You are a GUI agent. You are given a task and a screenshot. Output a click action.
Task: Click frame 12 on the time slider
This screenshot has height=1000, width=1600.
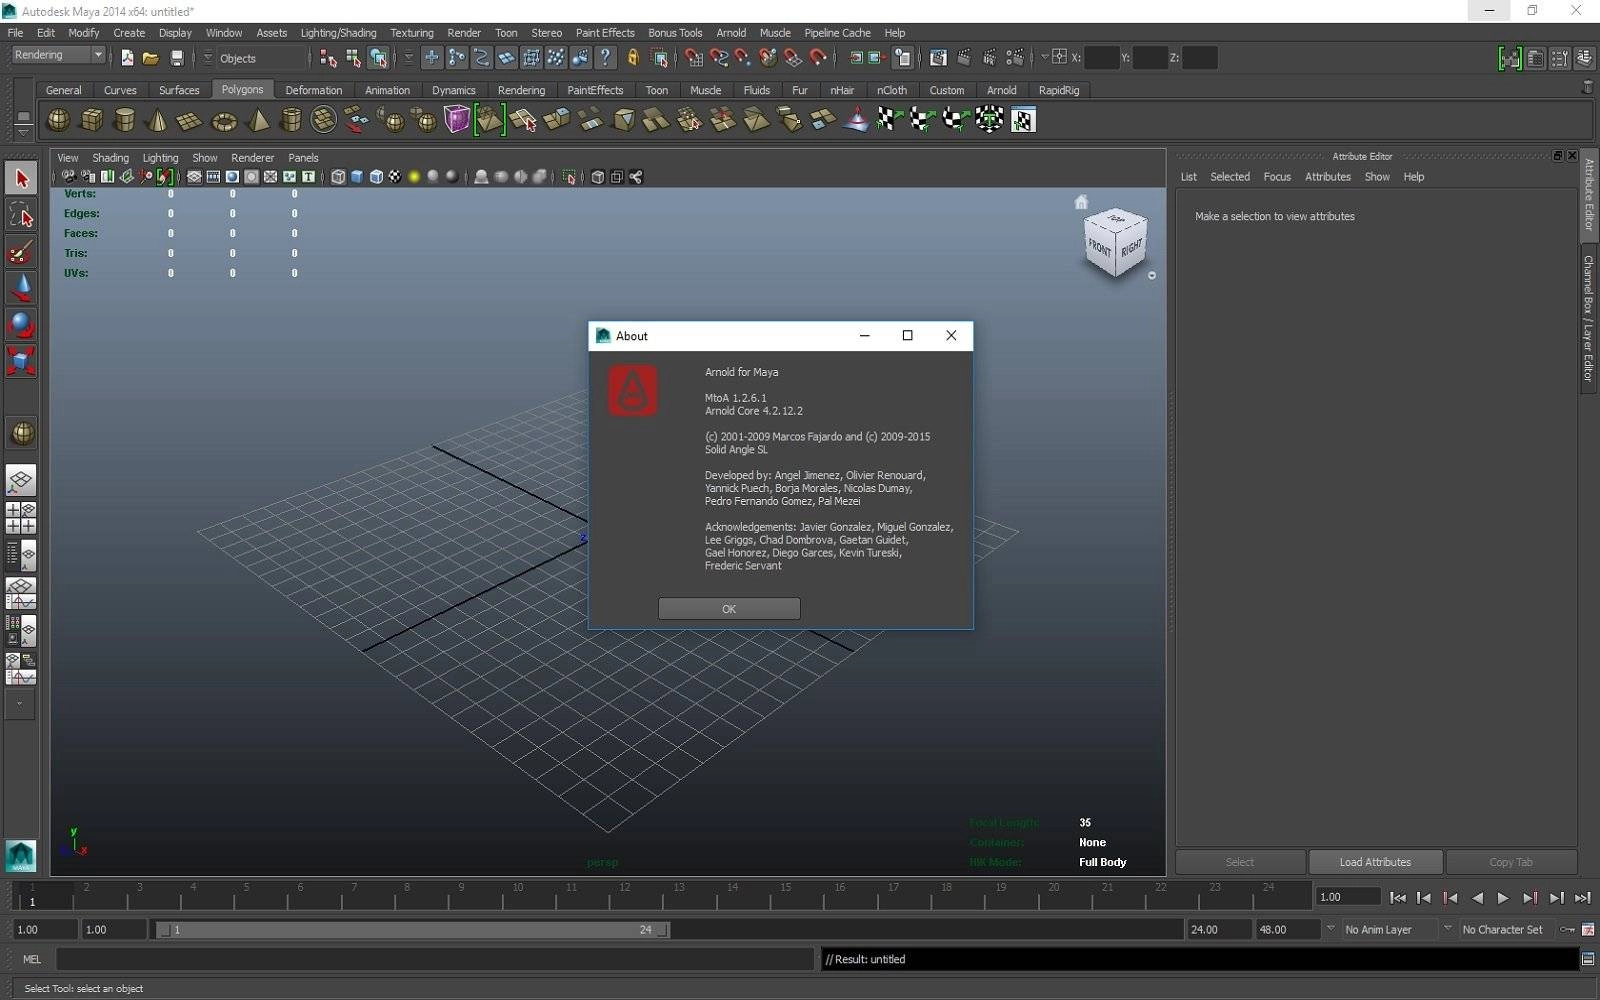(x=623, y=894)
